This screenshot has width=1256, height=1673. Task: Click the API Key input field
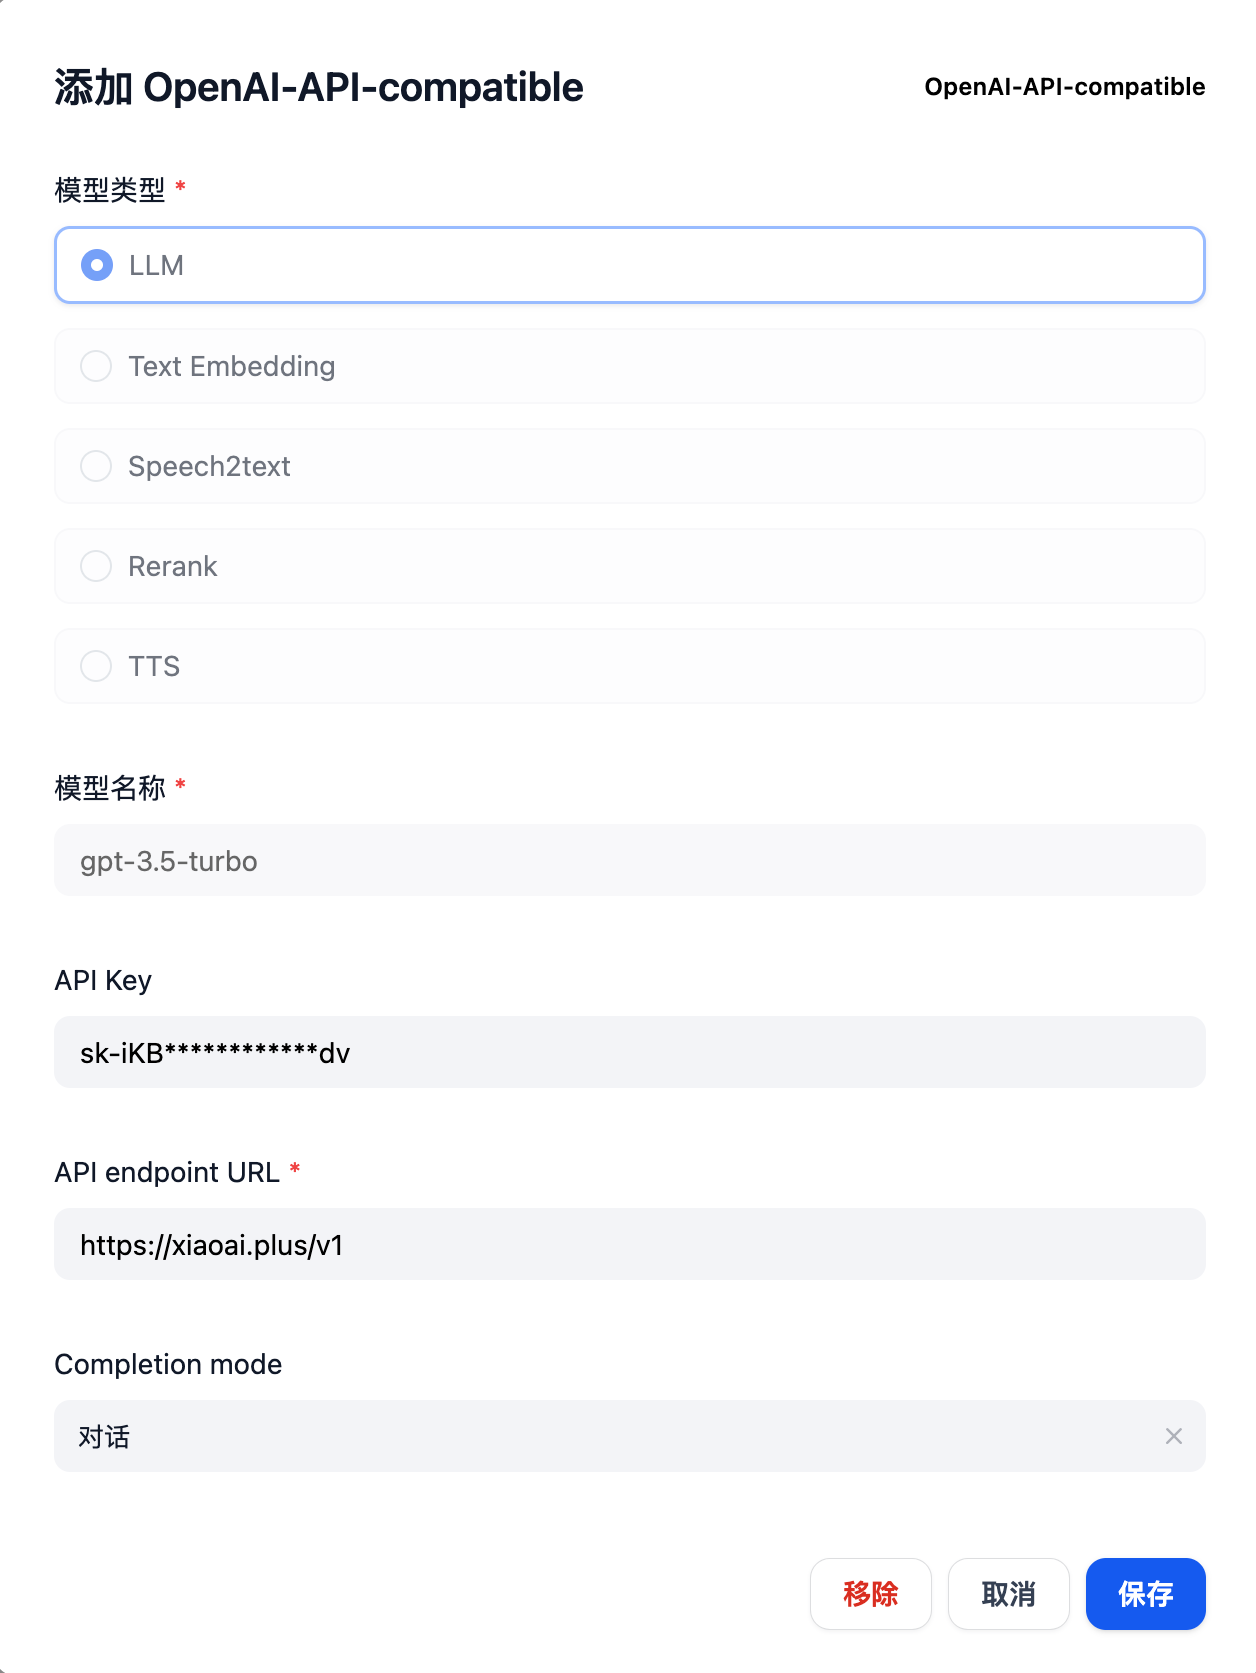629,1052
